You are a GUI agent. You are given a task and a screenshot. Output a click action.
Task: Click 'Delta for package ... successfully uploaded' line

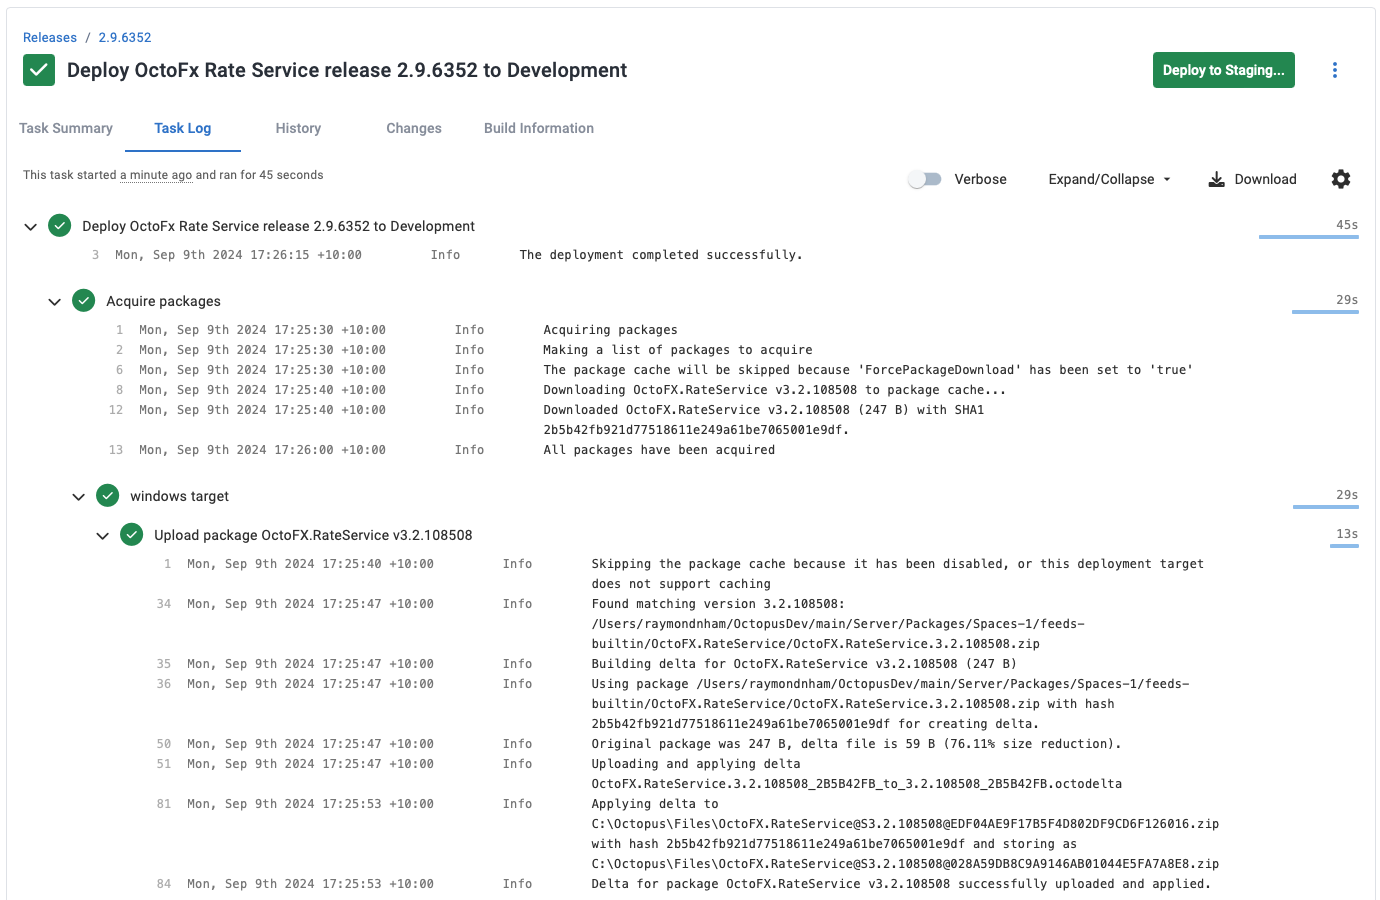click(901, 884)
